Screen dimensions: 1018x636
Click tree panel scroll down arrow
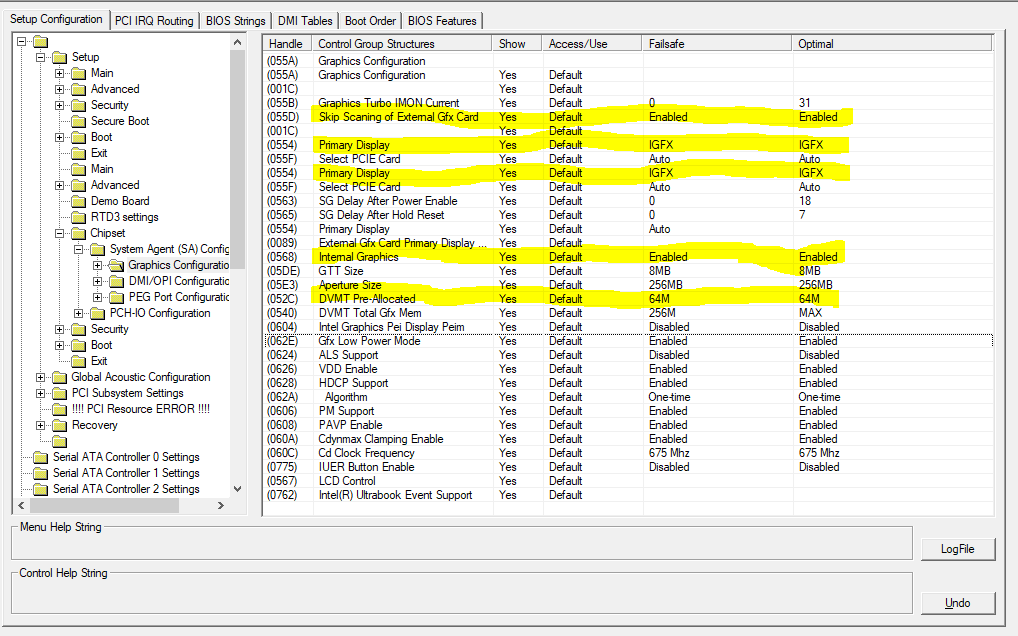coord(237,488)
